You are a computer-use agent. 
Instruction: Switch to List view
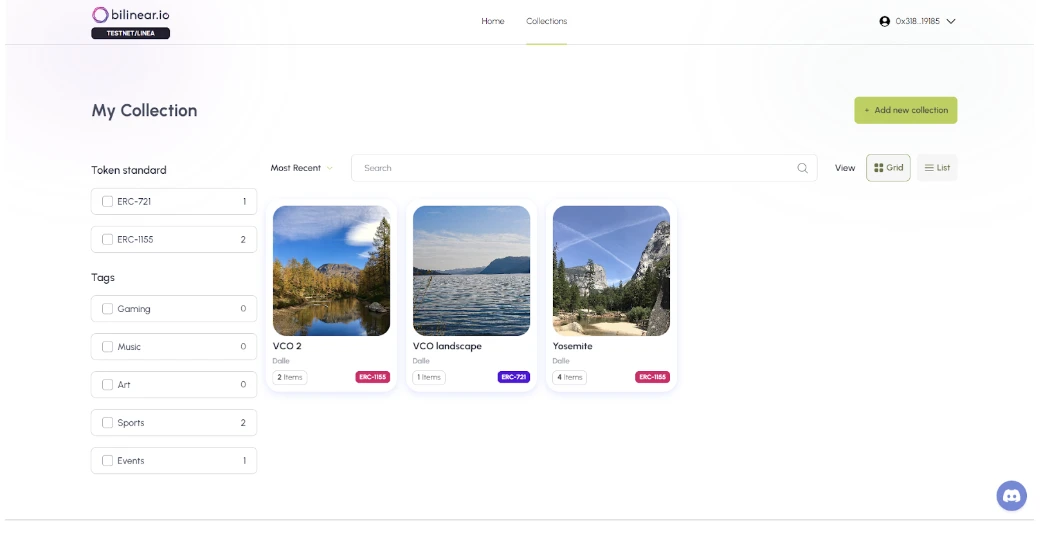[937, 168]
